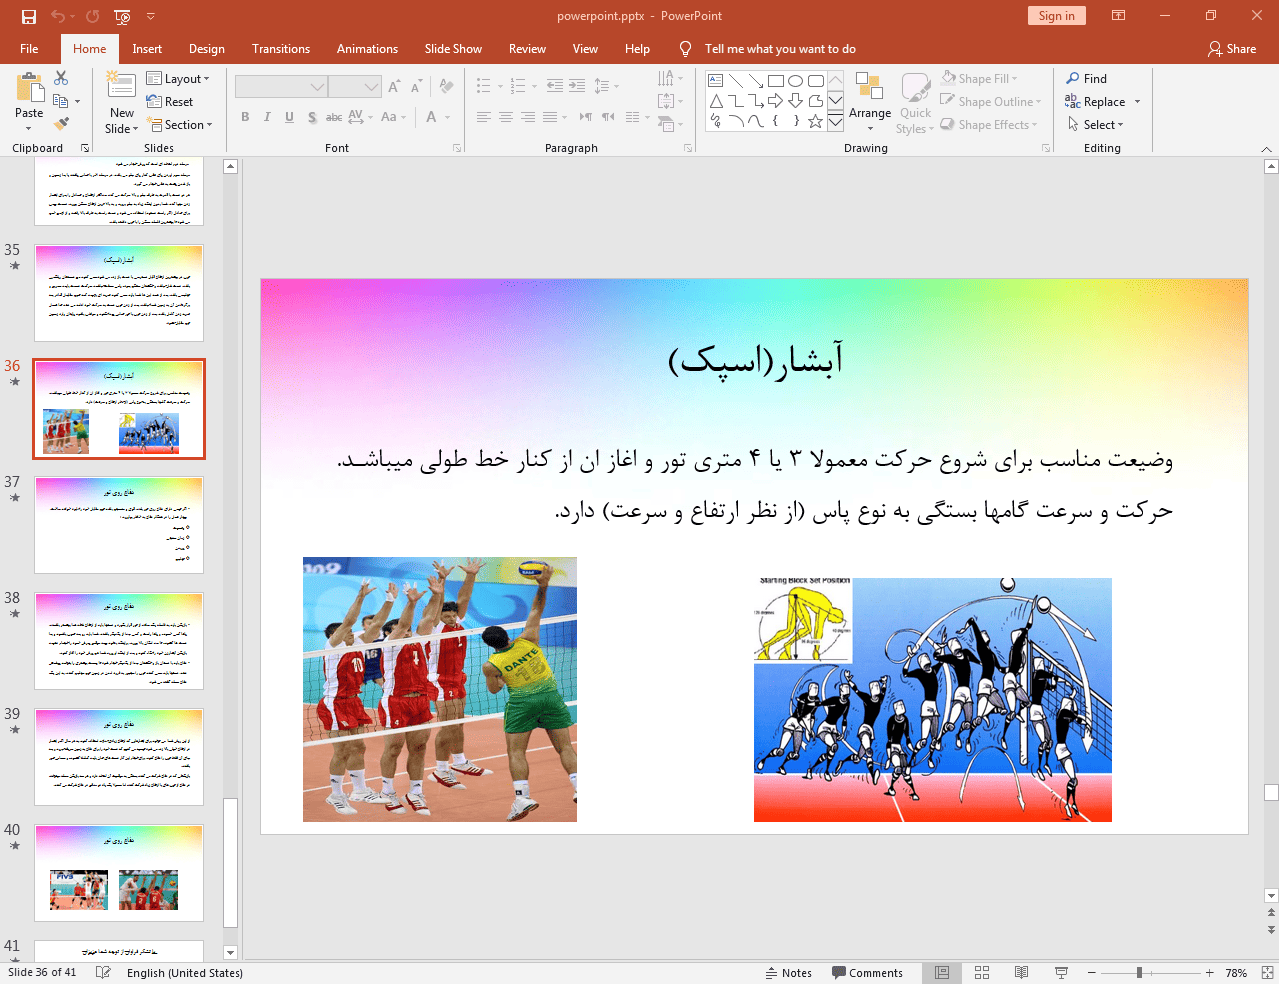Toggle Bold formatting
1279x984 pixels.
click(x=245, y=117)
